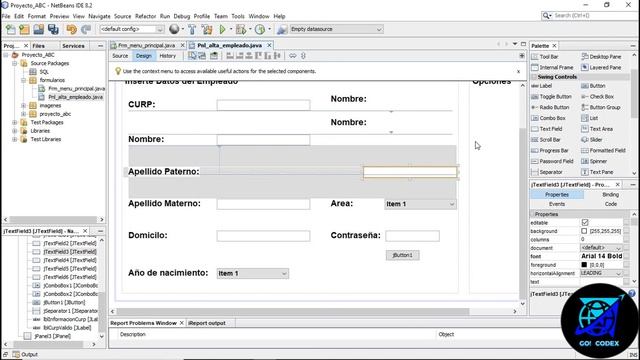Click the Redo toolbar icon
This screenshot has width=640, height=360.
coord(86,29)
